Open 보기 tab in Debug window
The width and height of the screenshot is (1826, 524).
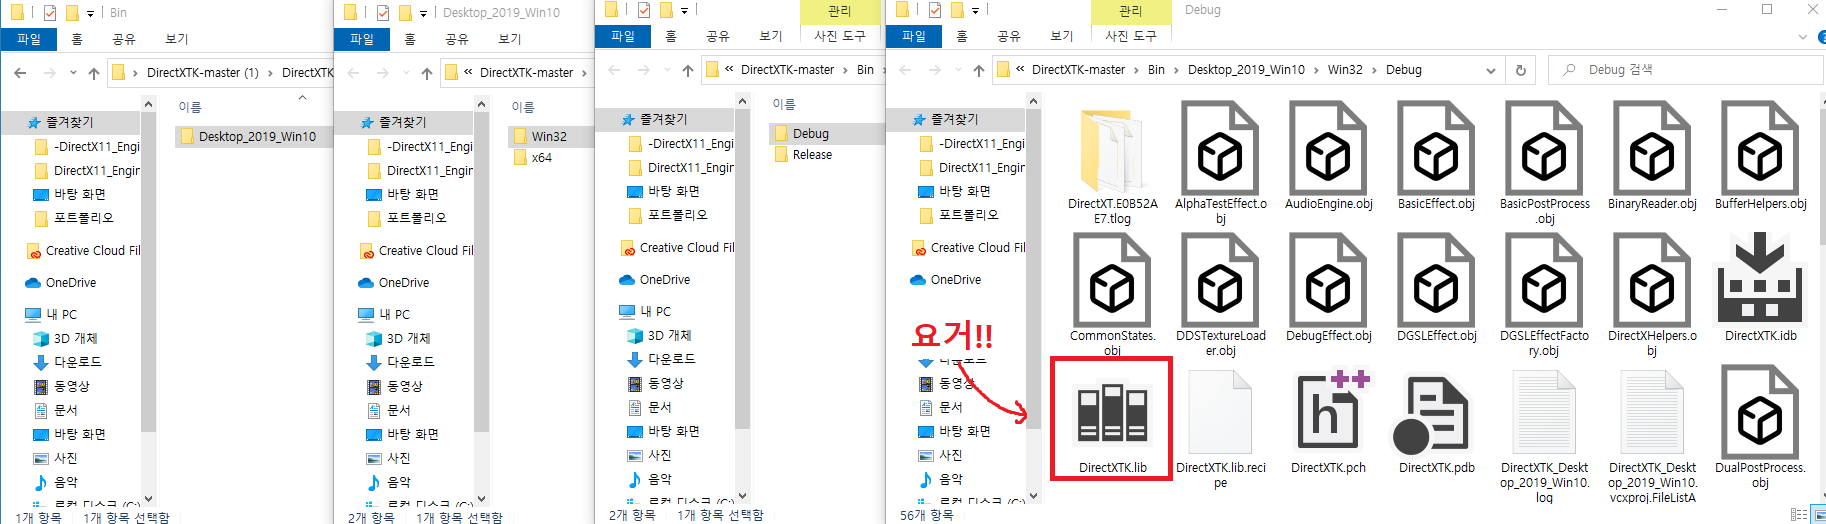pos(1062,36)
